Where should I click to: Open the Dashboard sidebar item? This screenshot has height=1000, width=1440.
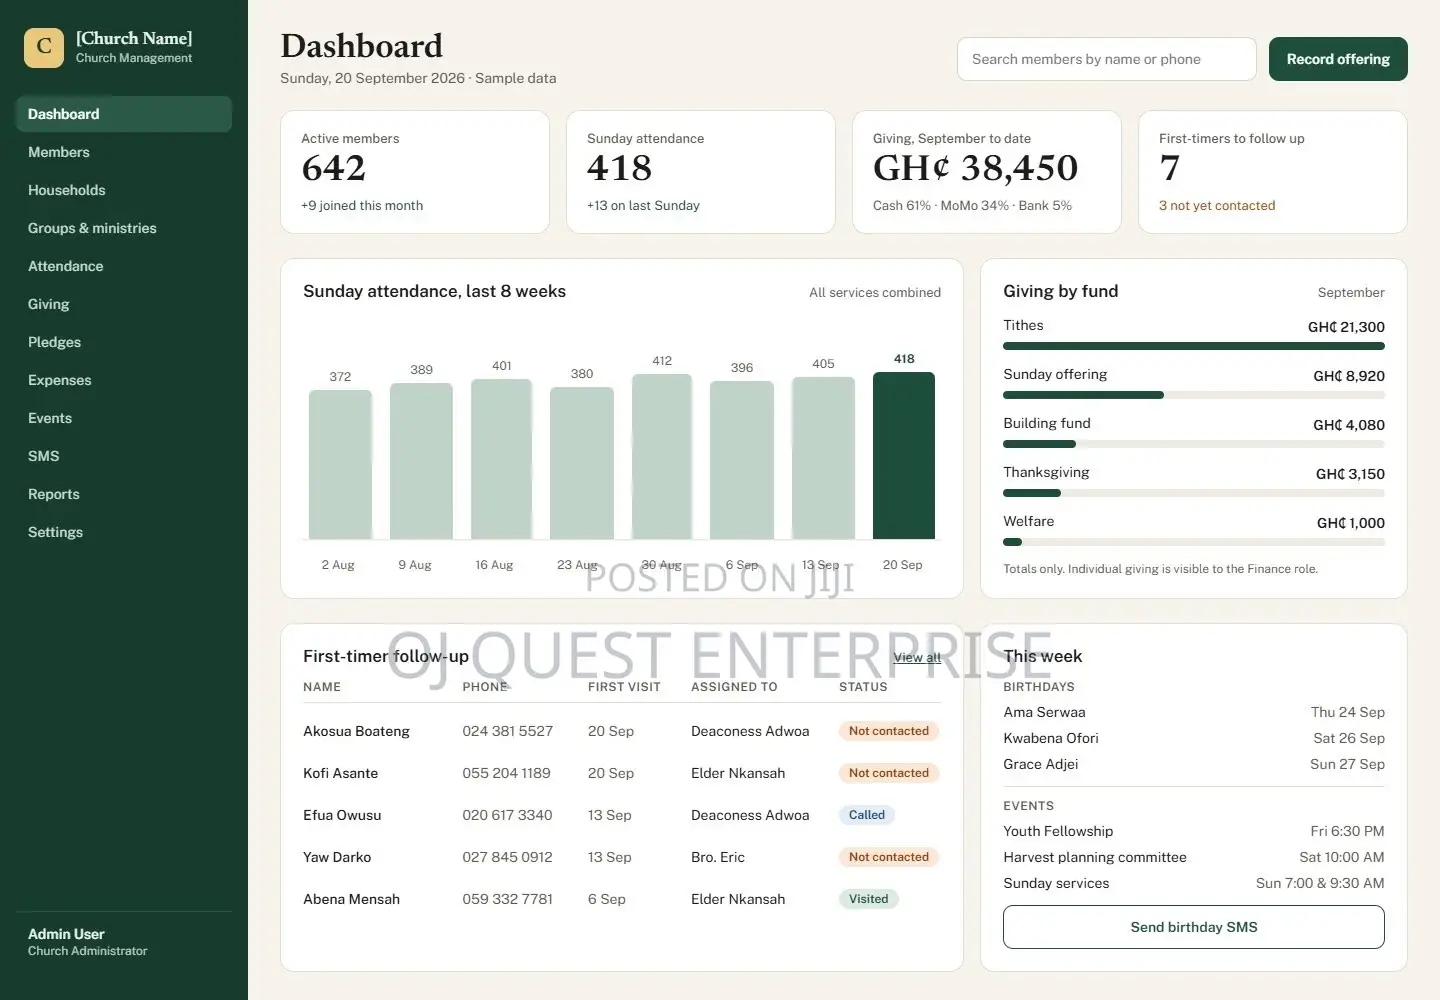click(124, 114)
